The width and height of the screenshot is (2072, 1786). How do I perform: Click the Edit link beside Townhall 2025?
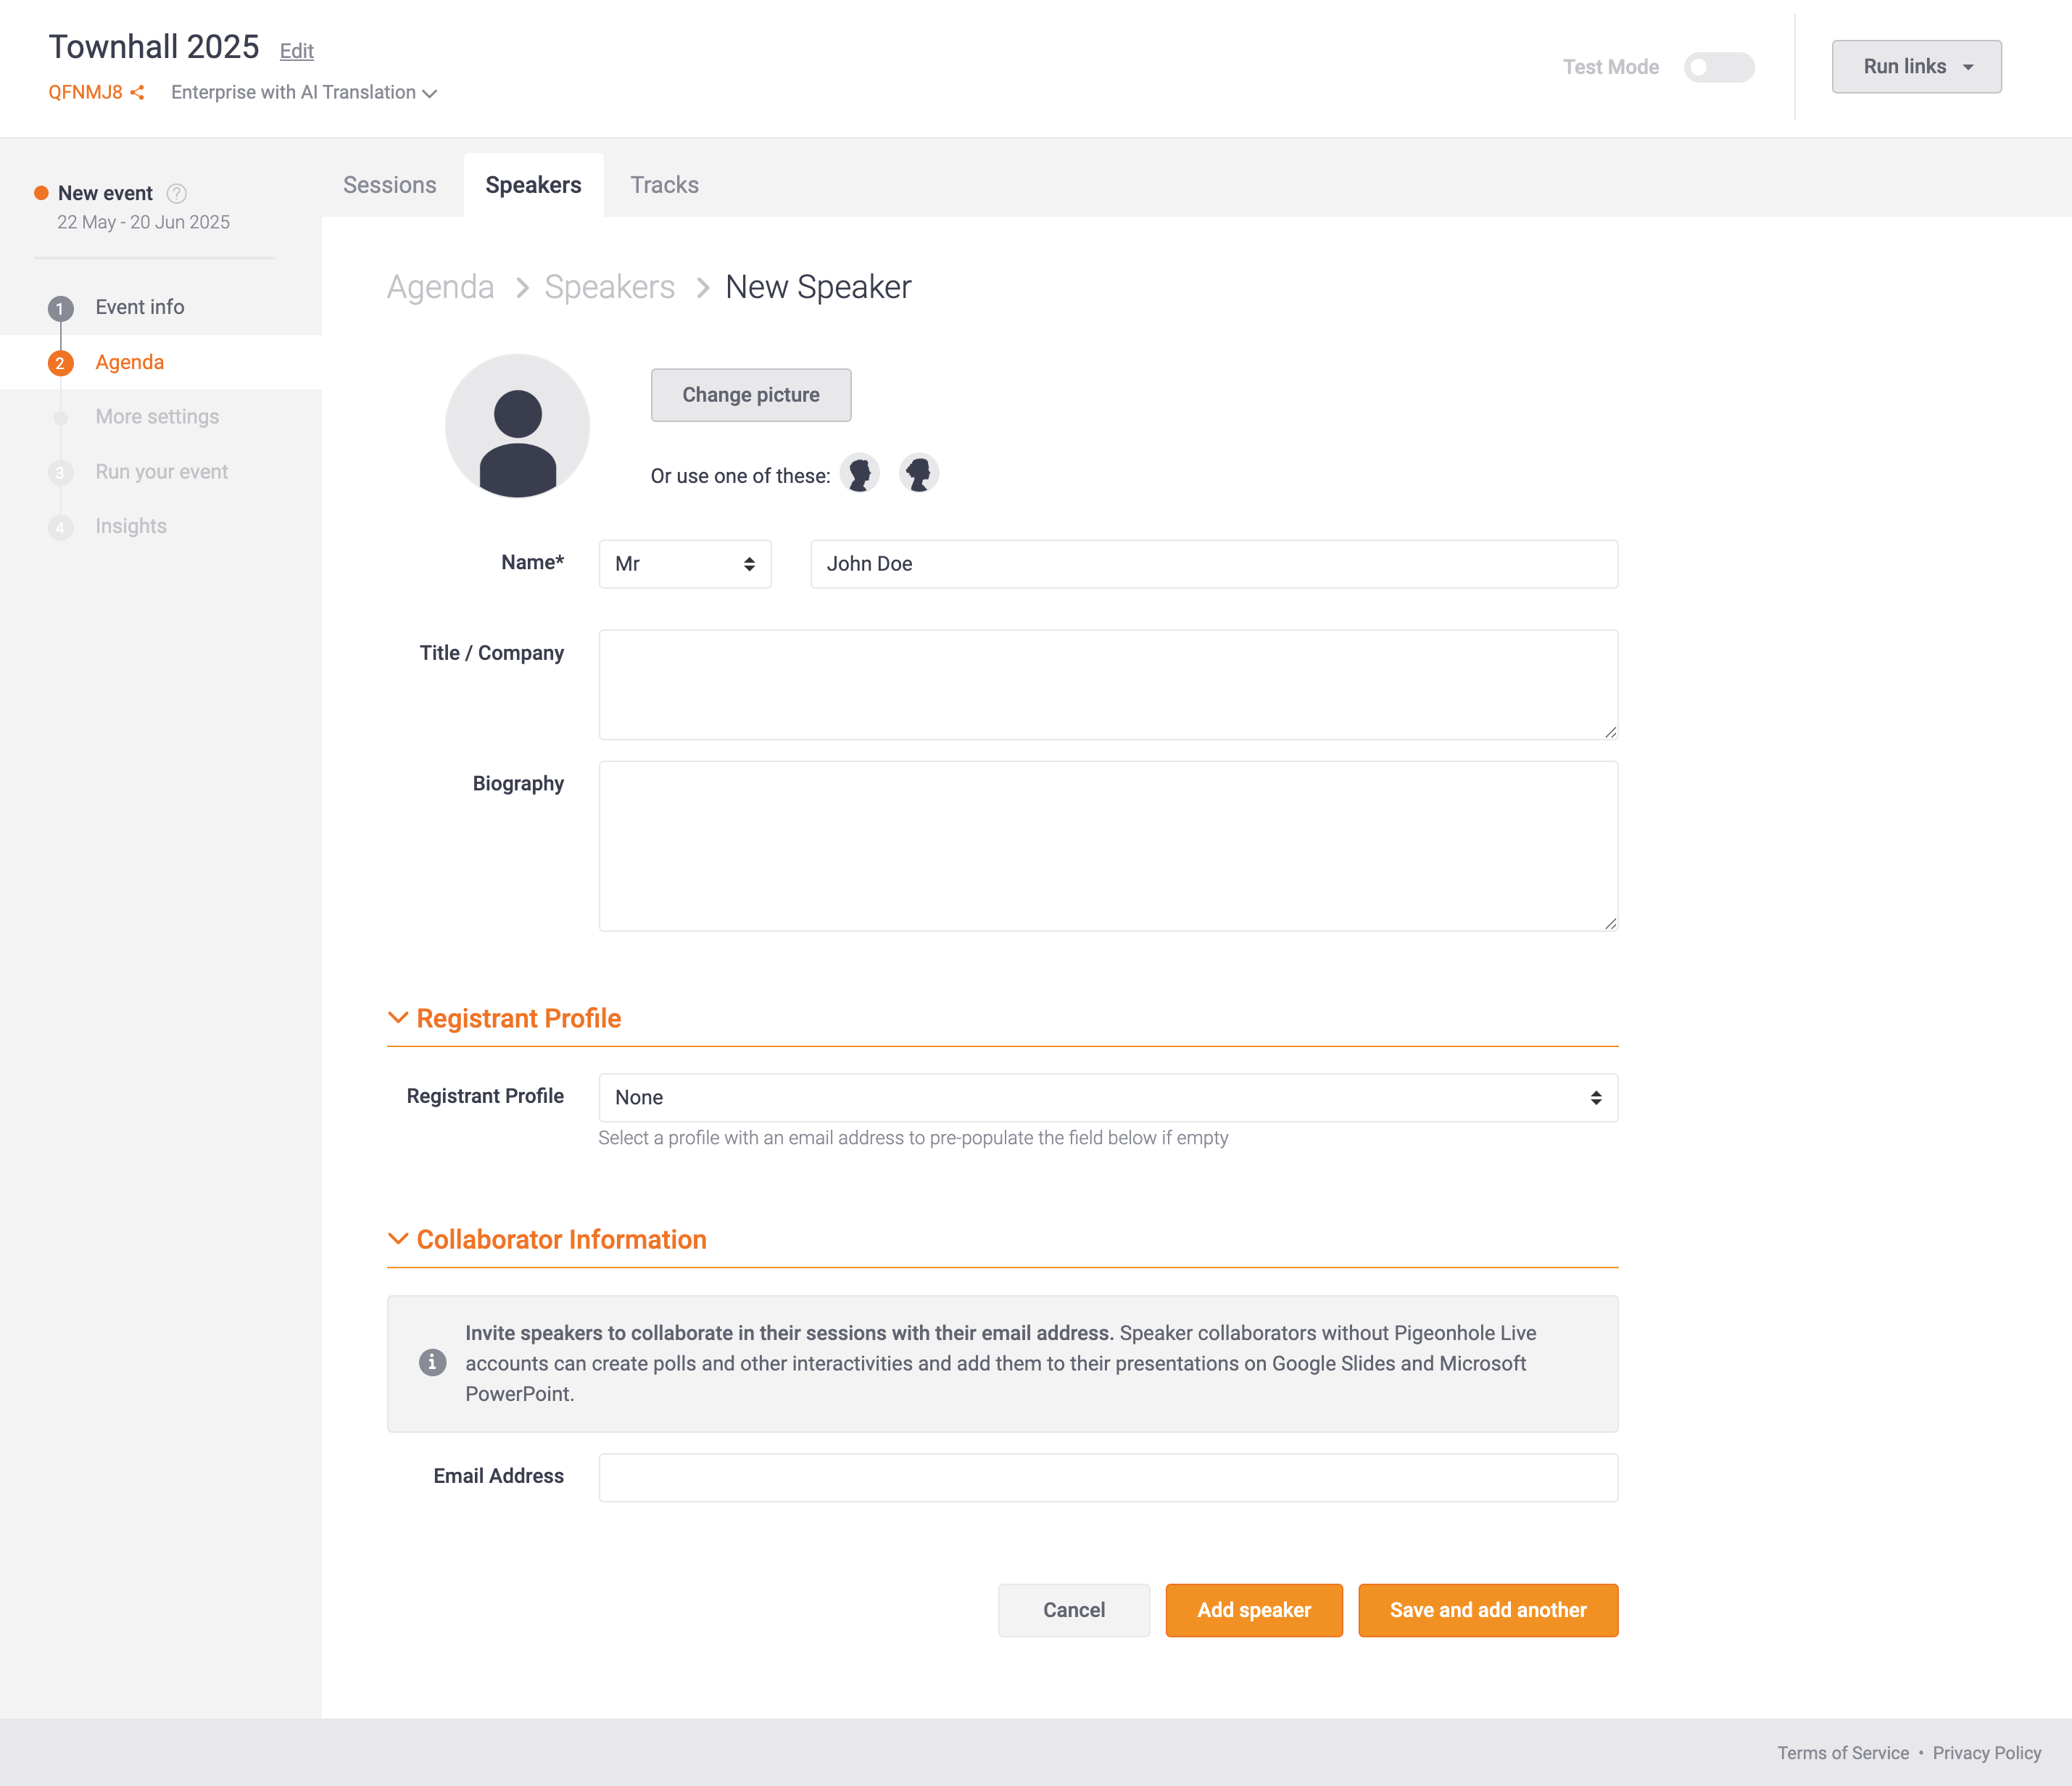tap(296, 51)
